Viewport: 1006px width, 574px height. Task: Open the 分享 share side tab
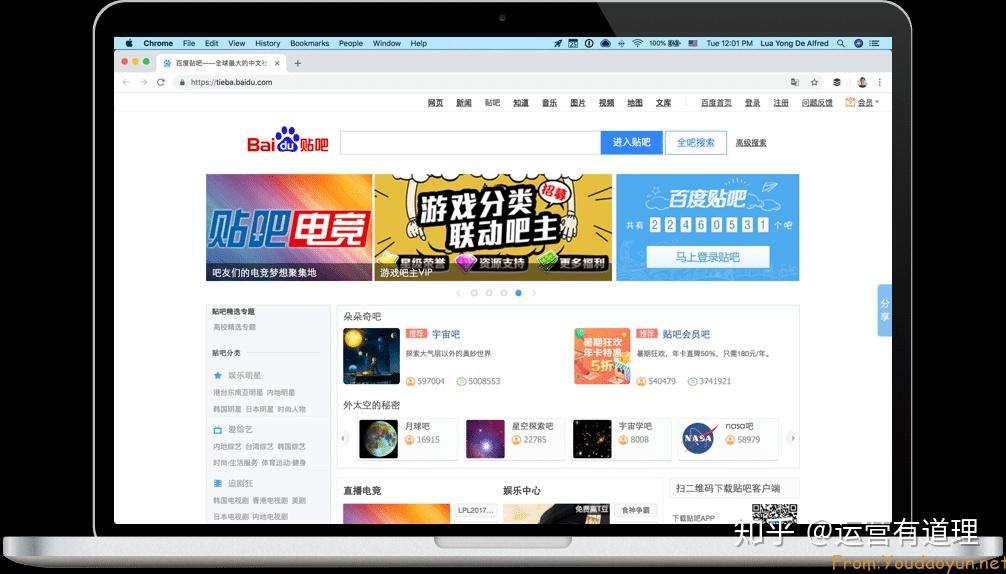(885, 310)
